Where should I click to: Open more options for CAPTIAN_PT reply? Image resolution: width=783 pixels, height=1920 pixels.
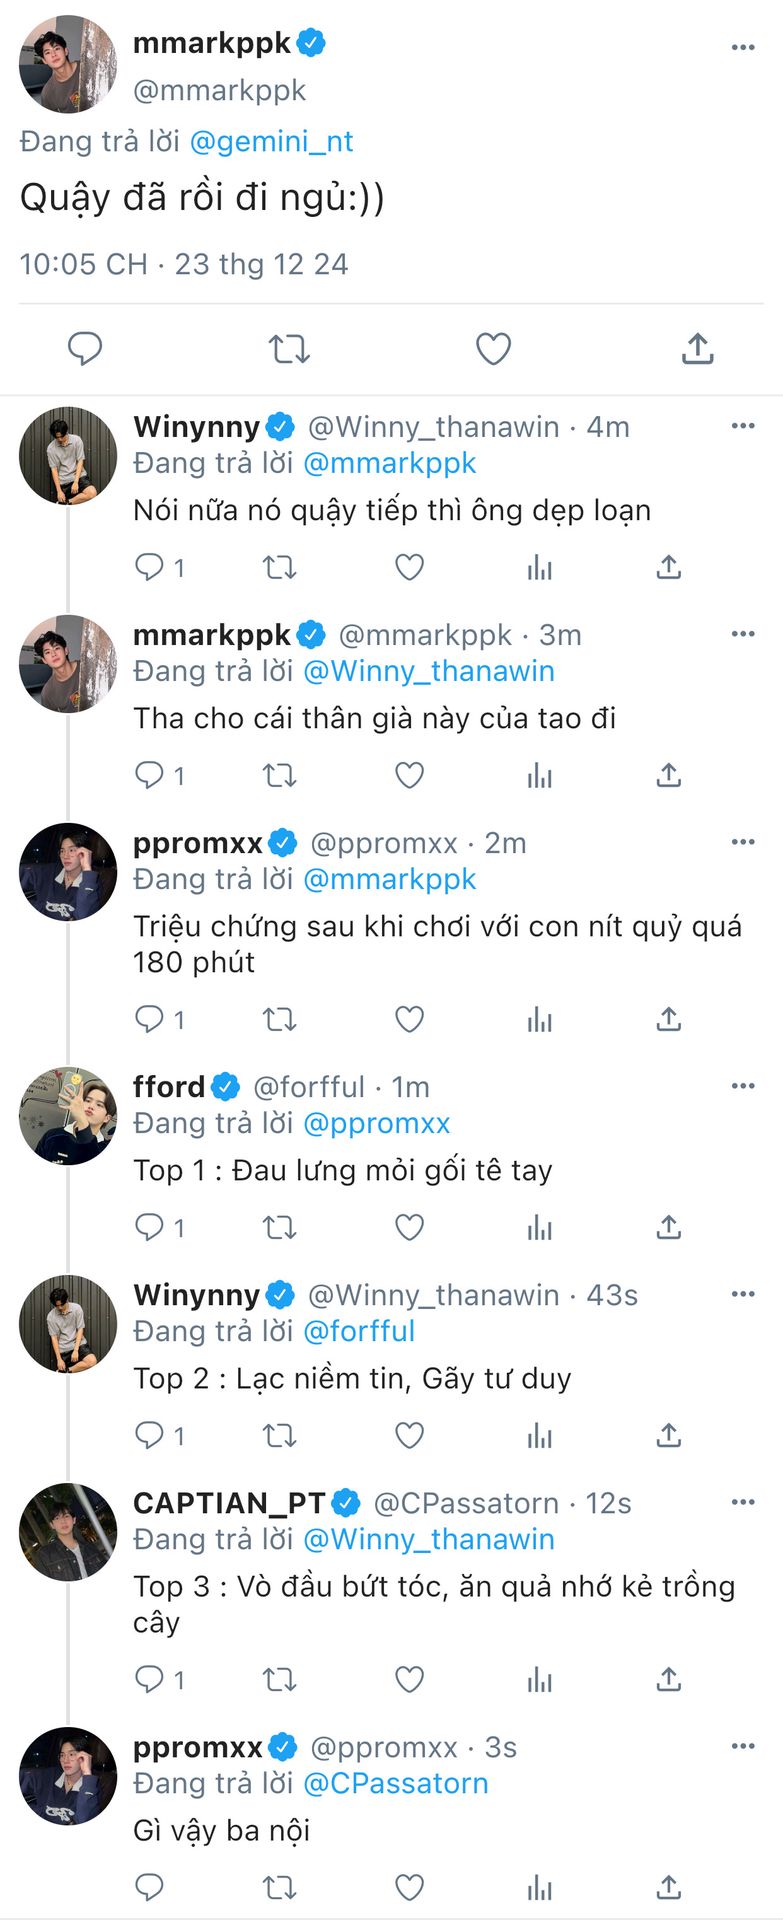(743, 1502)
